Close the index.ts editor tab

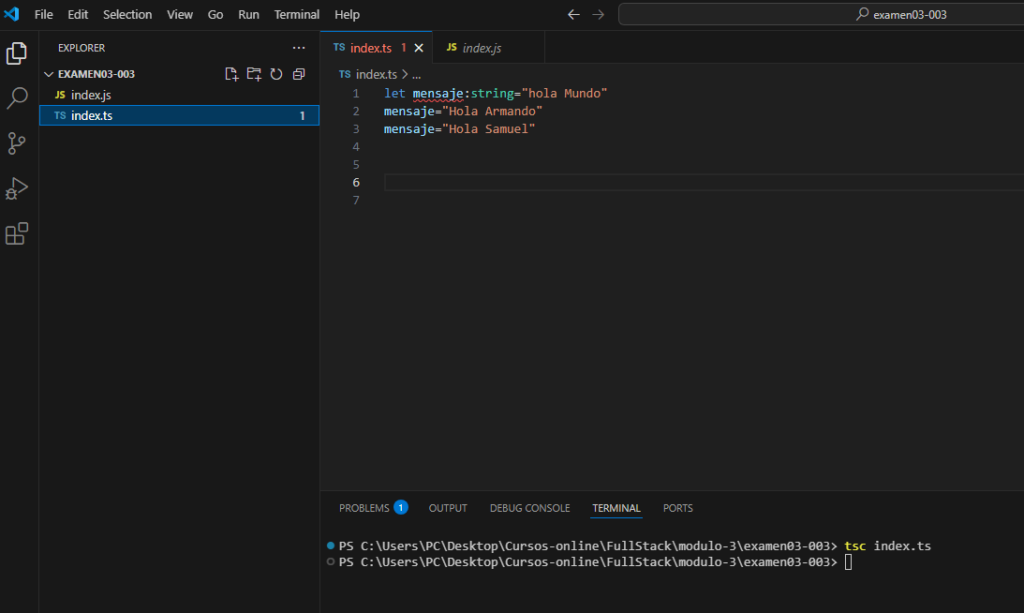point(419,48)
